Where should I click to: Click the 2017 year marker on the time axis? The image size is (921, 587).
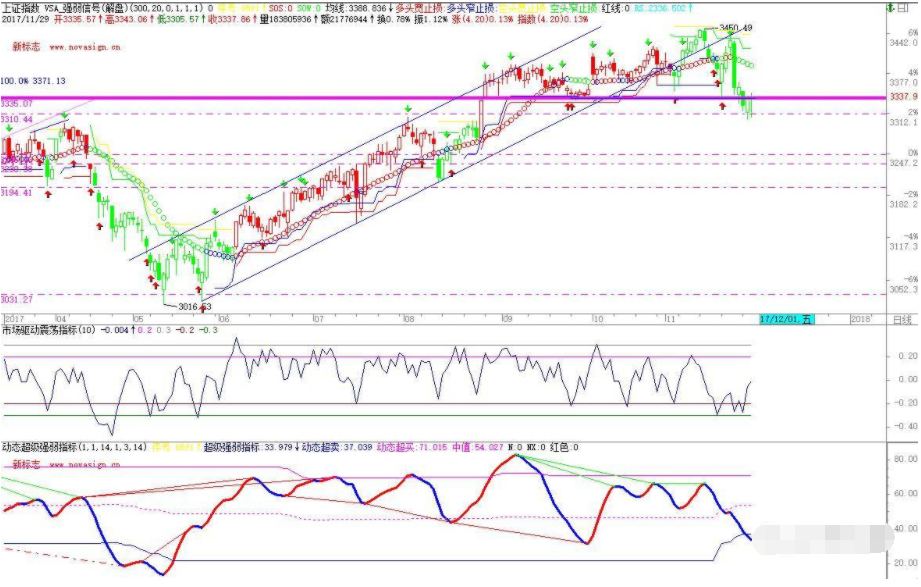[14, 319]
